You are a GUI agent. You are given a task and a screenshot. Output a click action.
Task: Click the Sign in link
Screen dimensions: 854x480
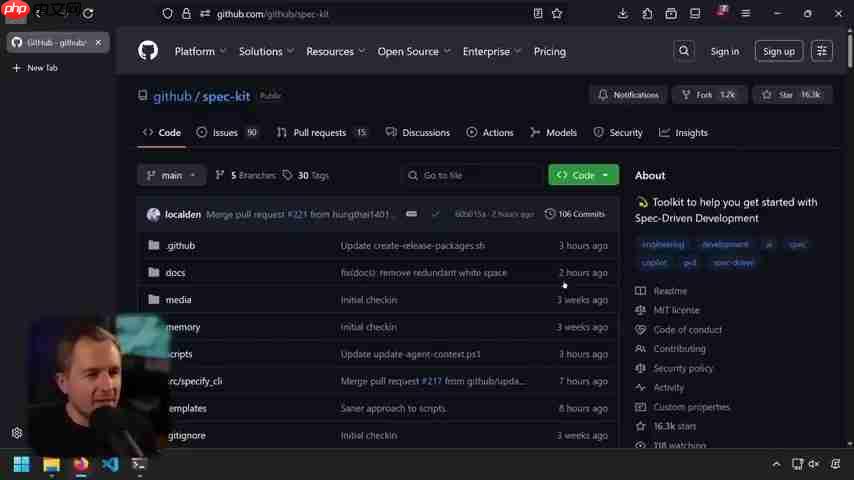point(724,51)
